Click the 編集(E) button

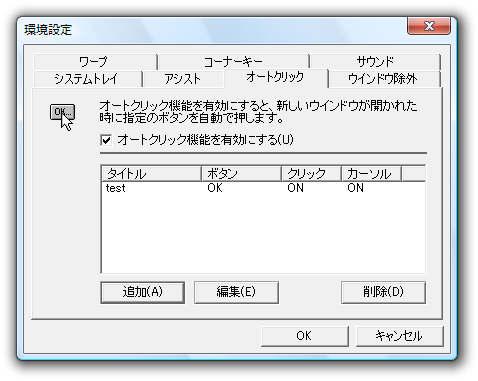pos(236,292)
